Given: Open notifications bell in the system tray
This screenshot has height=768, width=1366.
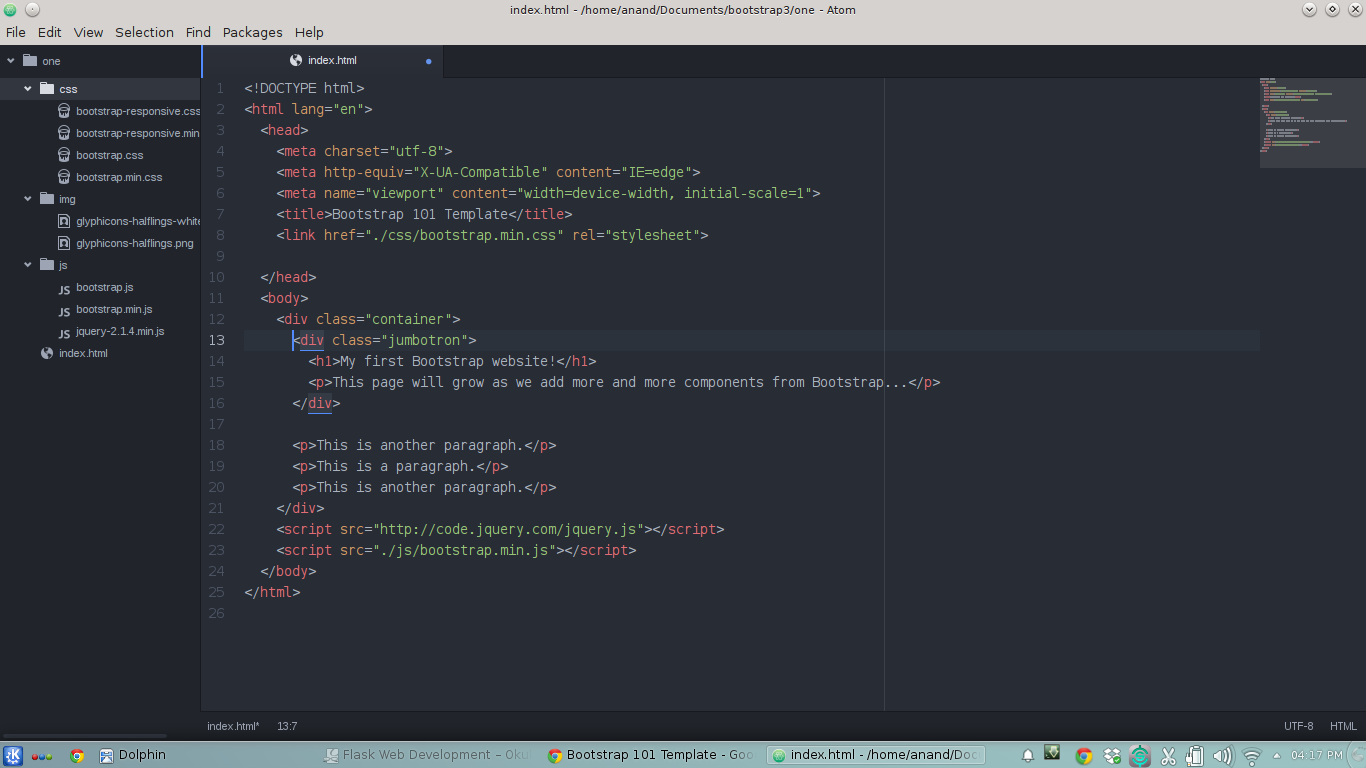Looking at the screenshot, I should (1028, 756).
